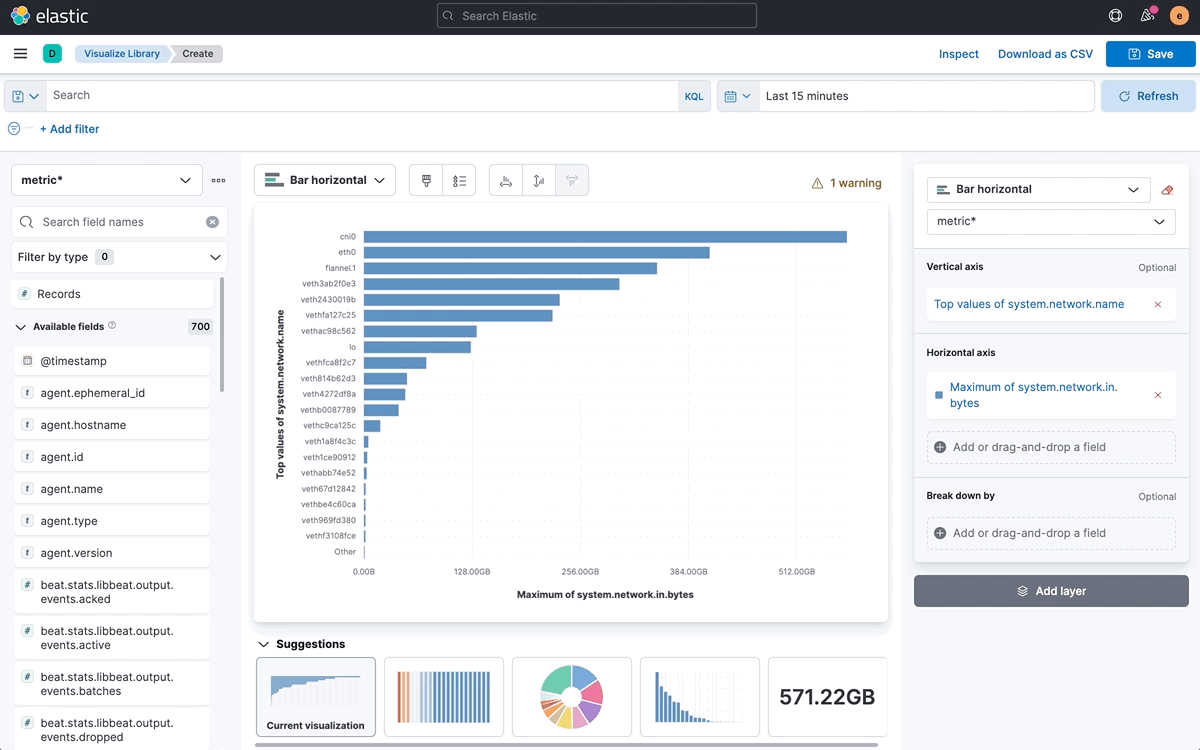This screenshot has width=1200, height=750.
Task: Open the bottom axis settings icon
Action: pyautogui.click(x=506, y=181)
